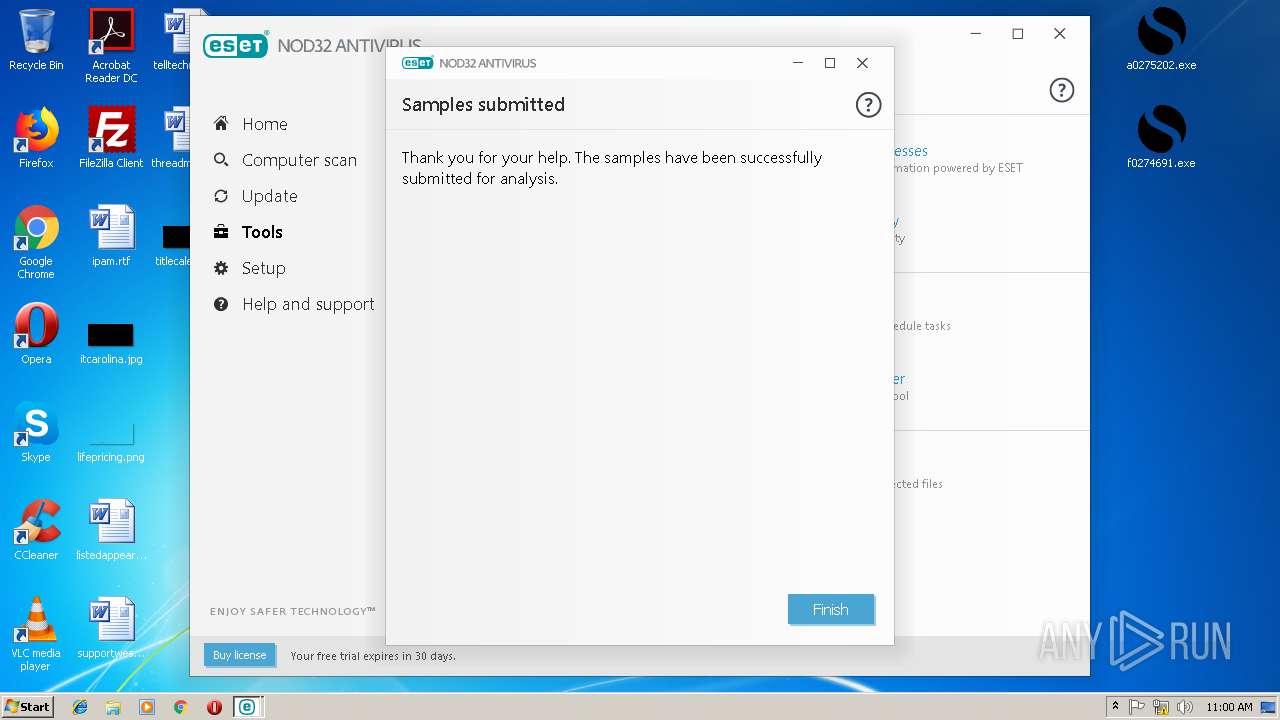
Task: Open Google Chrome desktop shortcut
Action: (x=36, y=242)
